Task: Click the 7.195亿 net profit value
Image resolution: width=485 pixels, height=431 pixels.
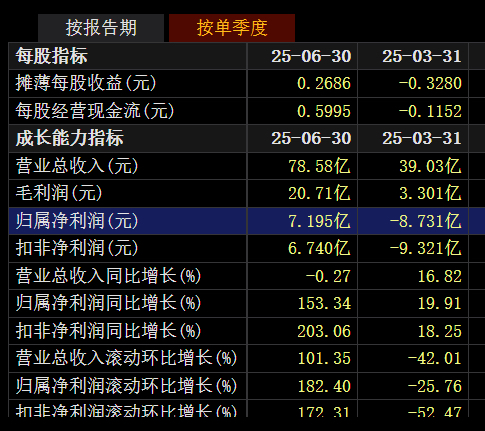Action: point(319,221)
